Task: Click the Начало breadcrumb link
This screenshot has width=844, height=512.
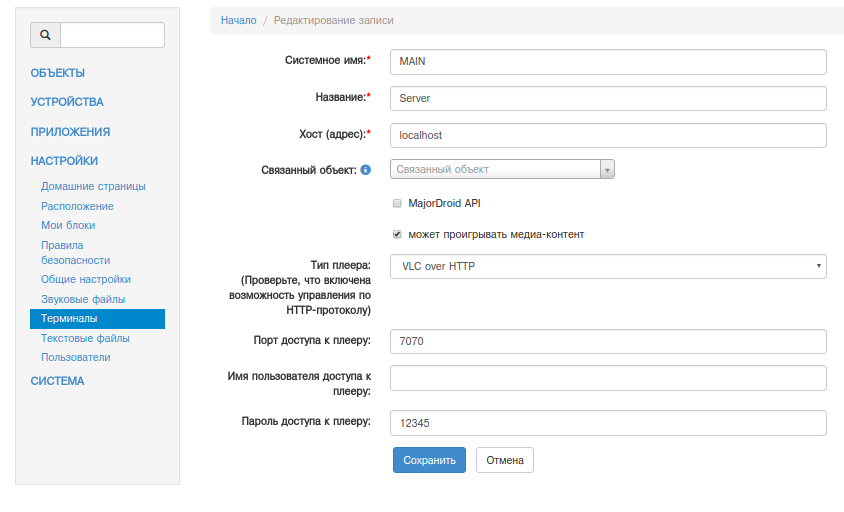Action: coord(239,20)
